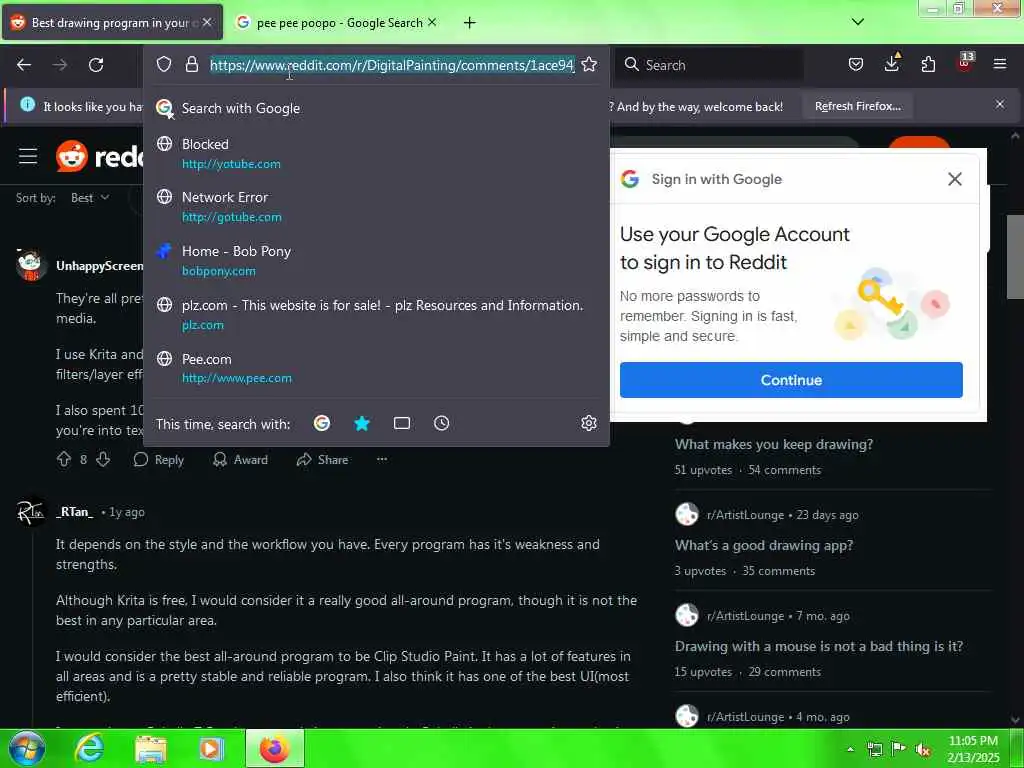
Task: Open the _RTan_ user profile link
Action: (74, 512)
